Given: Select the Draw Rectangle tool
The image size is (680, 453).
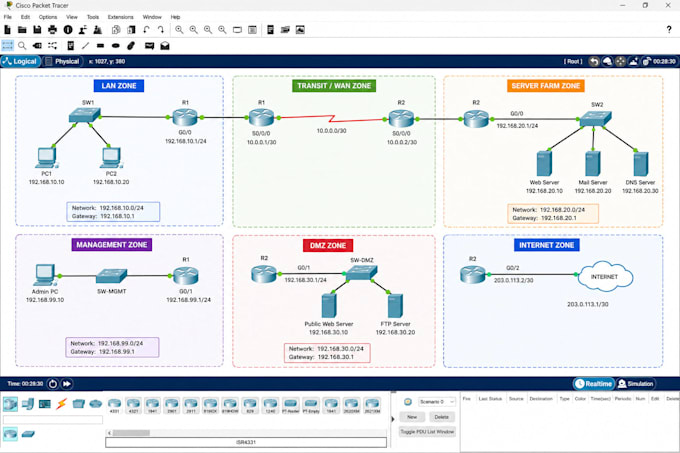Looking at the screenshot, I should [101, 46].
